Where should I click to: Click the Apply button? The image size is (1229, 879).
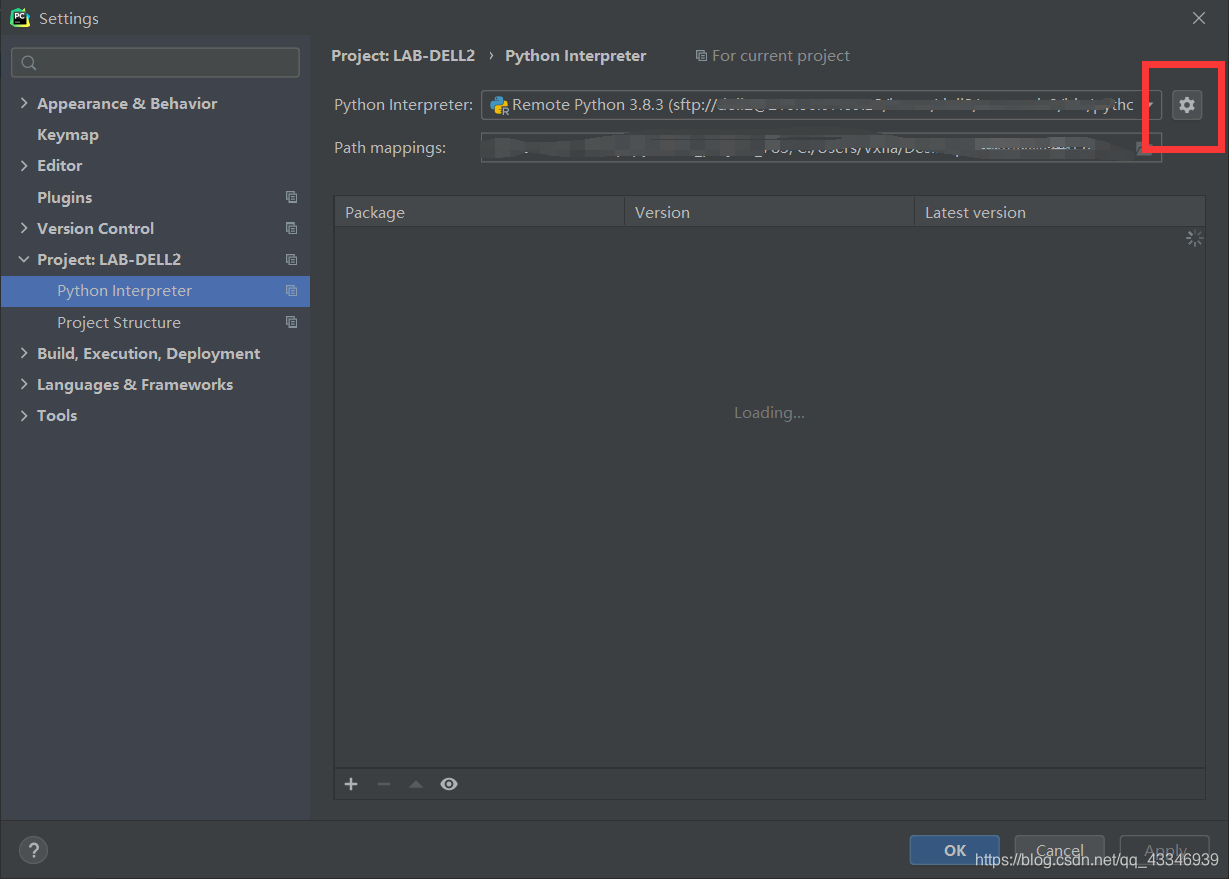pos(1164,850)
